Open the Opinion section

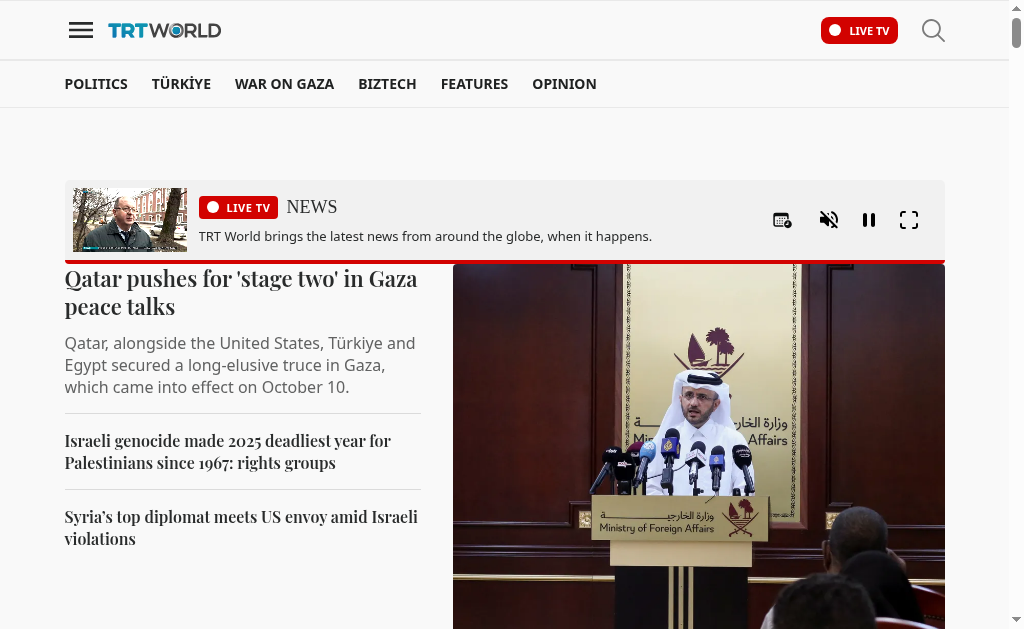pyautogui.click(x=564, y=84)
